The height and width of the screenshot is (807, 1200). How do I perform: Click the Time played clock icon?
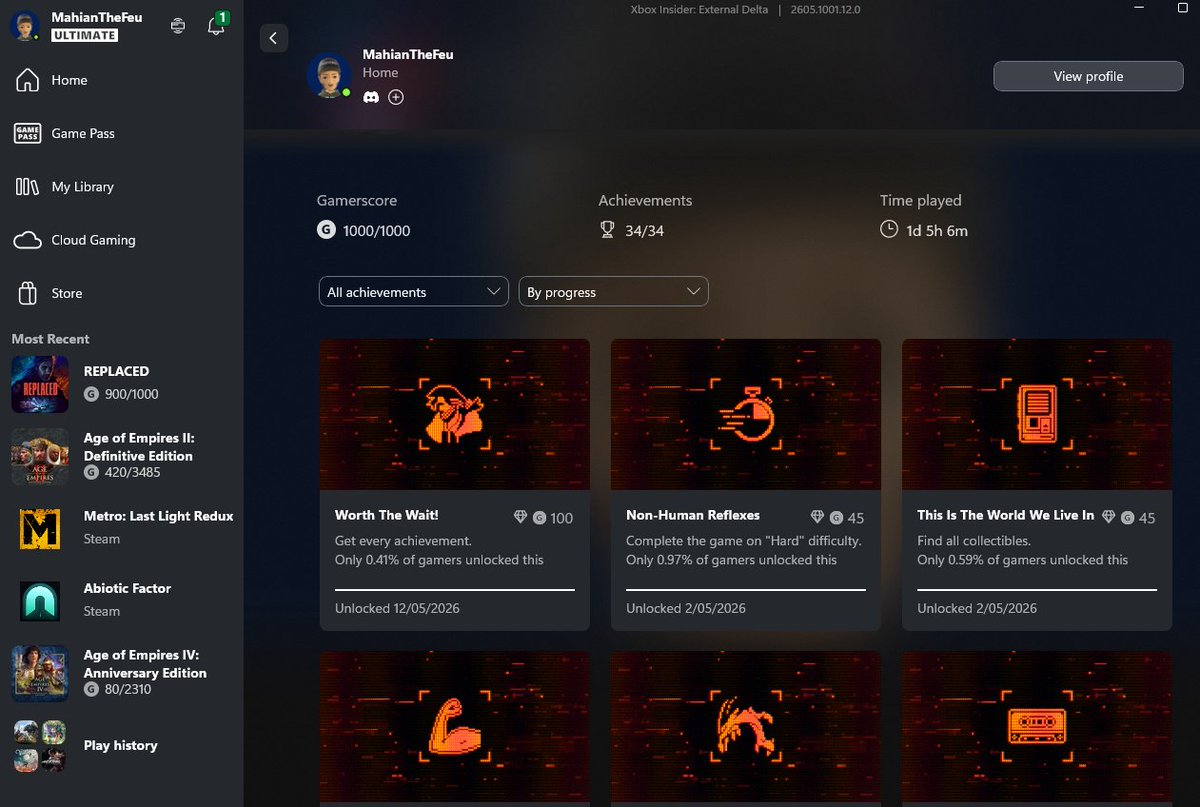pos(889,230)
